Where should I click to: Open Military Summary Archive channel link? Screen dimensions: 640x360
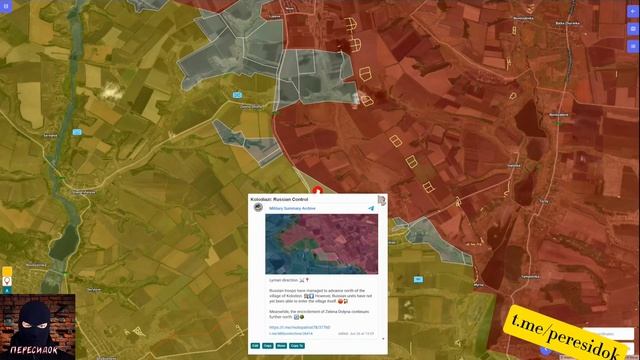pyautogui.click(x=292, y=209)
